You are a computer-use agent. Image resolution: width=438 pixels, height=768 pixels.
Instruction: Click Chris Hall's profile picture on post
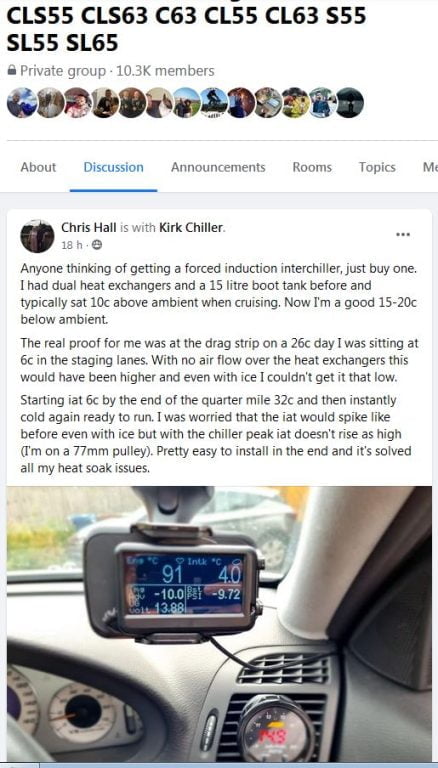click(x=37, y=236)
